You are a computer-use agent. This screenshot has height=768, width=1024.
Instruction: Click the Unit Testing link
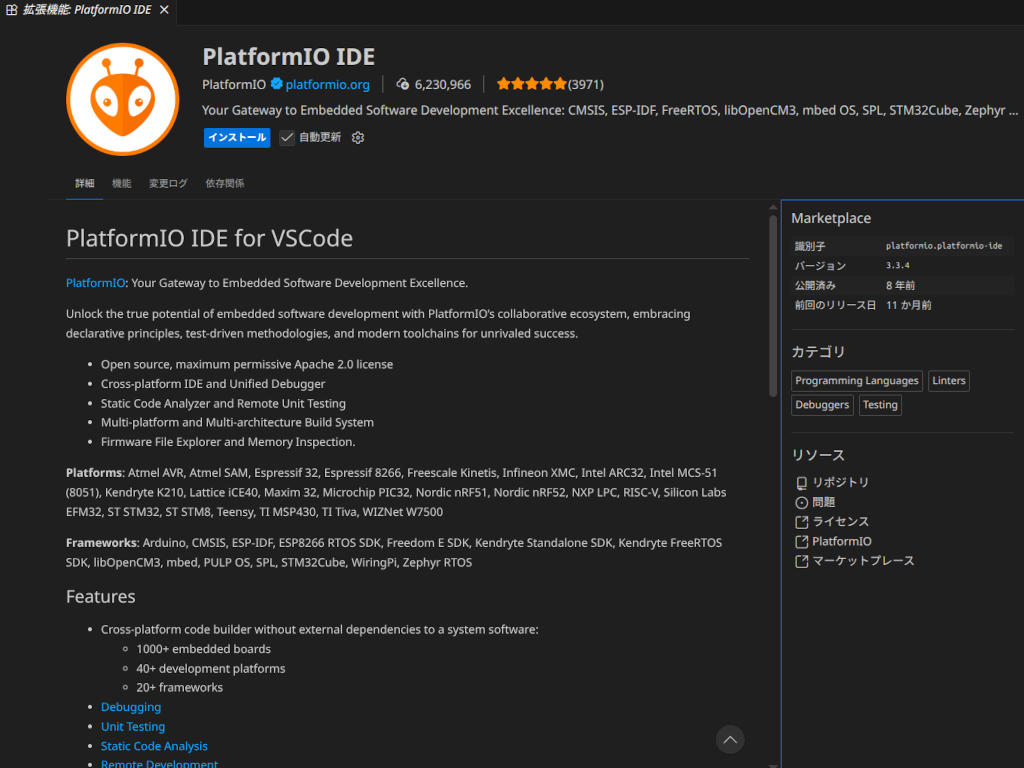133,727
